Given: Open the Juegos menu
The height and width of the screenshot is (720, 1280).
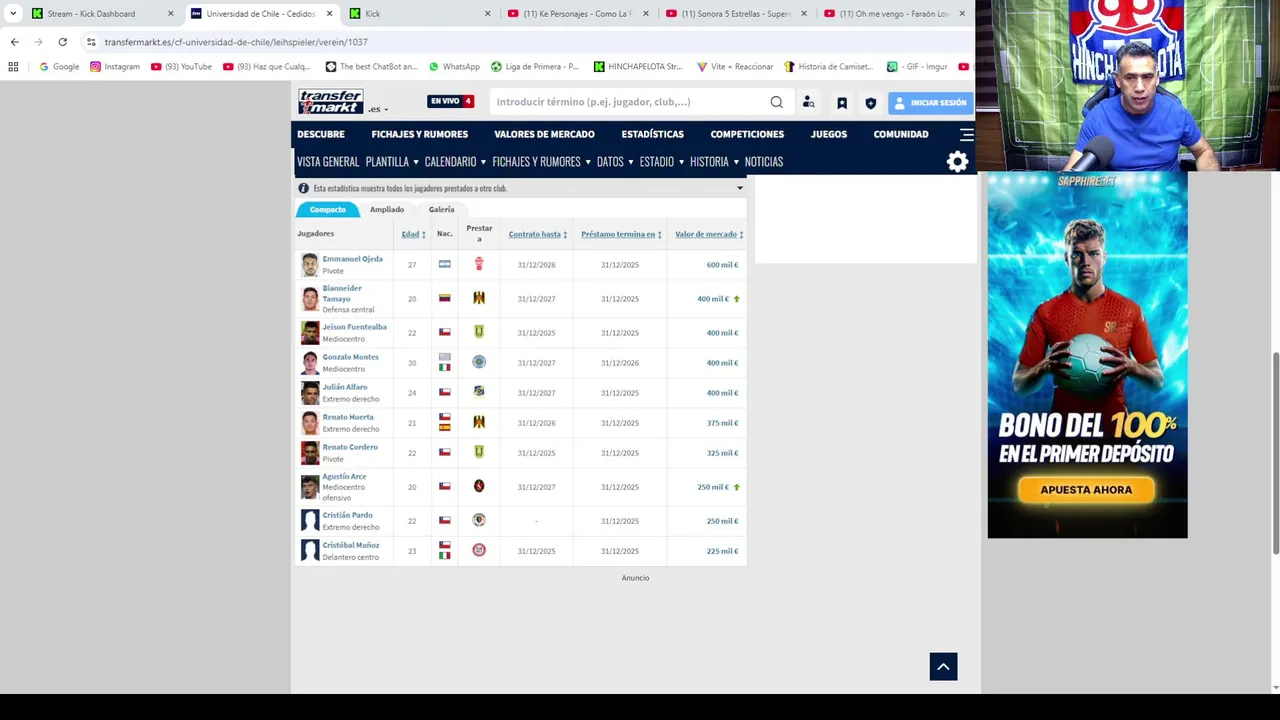Looking at the screenshot, I should click(x=828, y=134).
